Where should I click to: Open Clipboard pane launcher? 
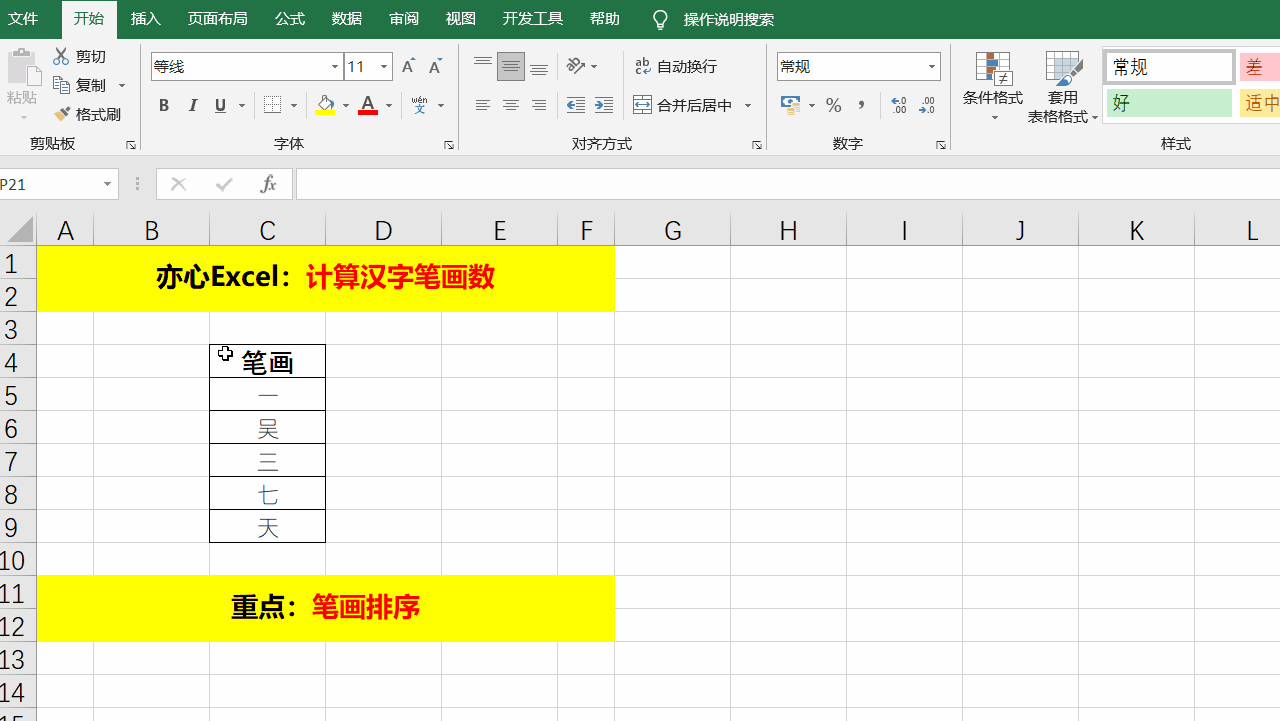[131, 145]
